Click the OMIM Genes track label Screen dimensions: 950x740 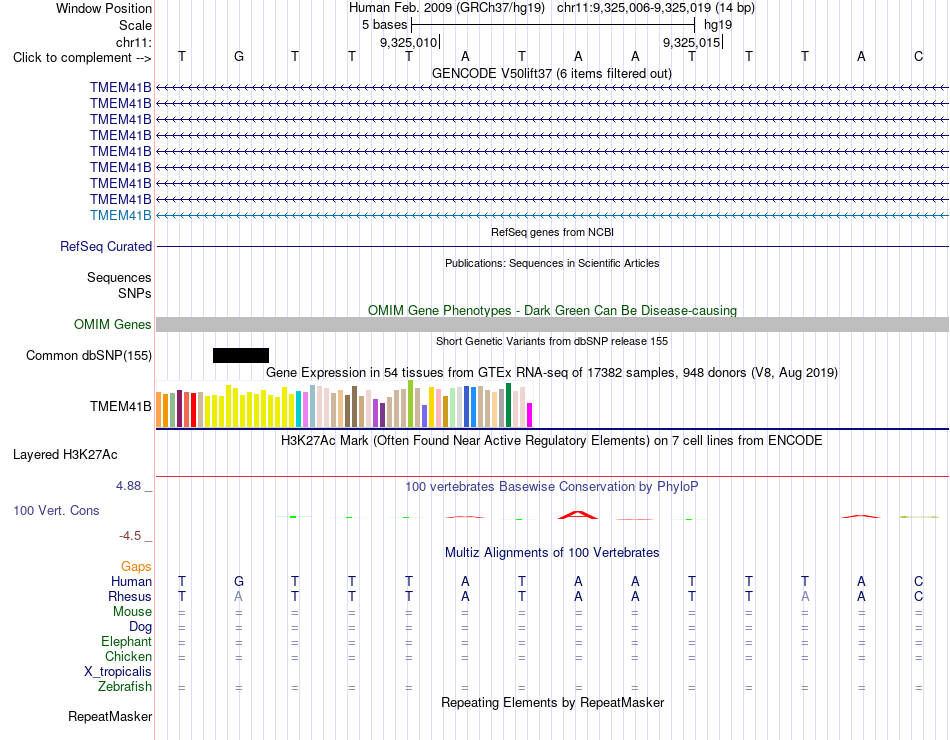click(x=113, y=324)
